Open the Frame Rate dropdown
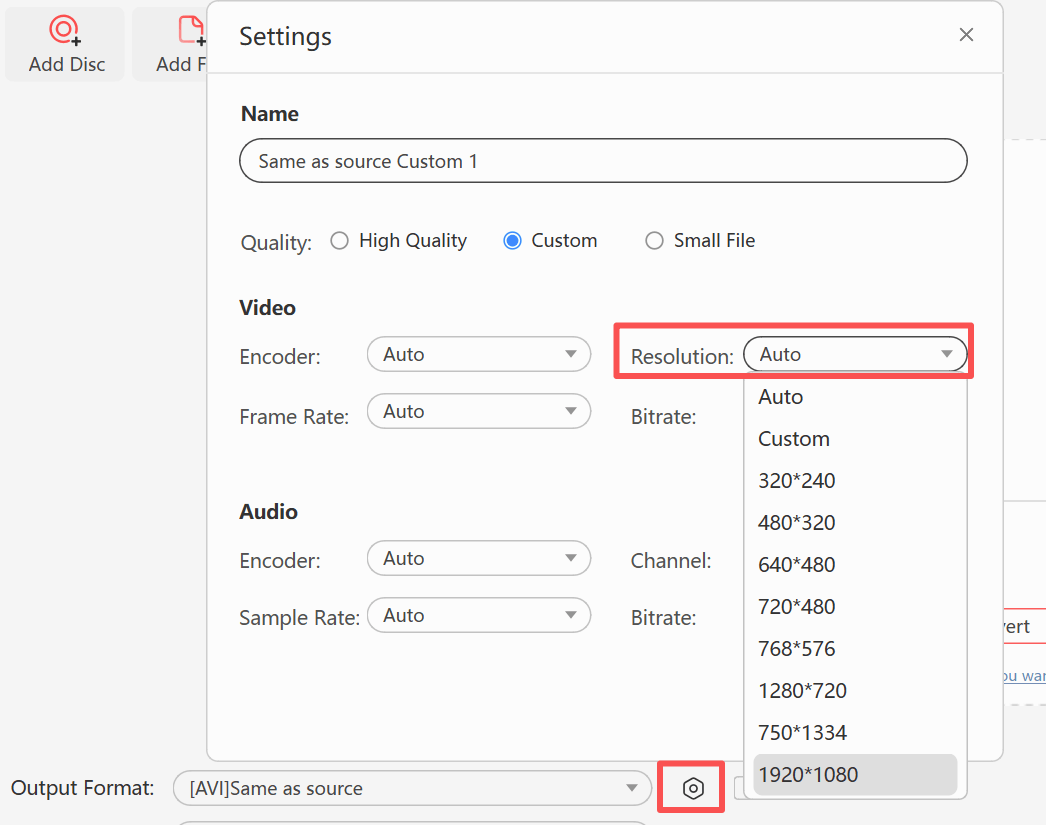The height and width of the screenshot is (825, 1046). 479,411
